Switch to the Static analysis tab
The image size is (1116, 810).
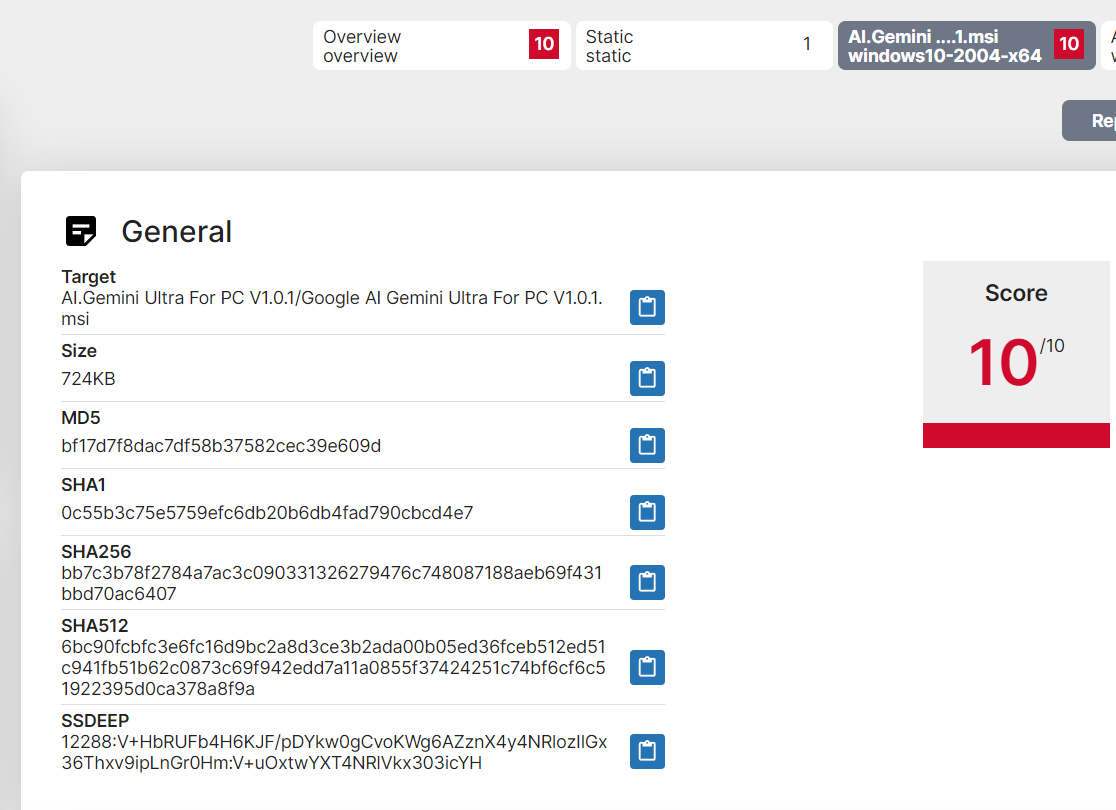click(x=704, y=46)
